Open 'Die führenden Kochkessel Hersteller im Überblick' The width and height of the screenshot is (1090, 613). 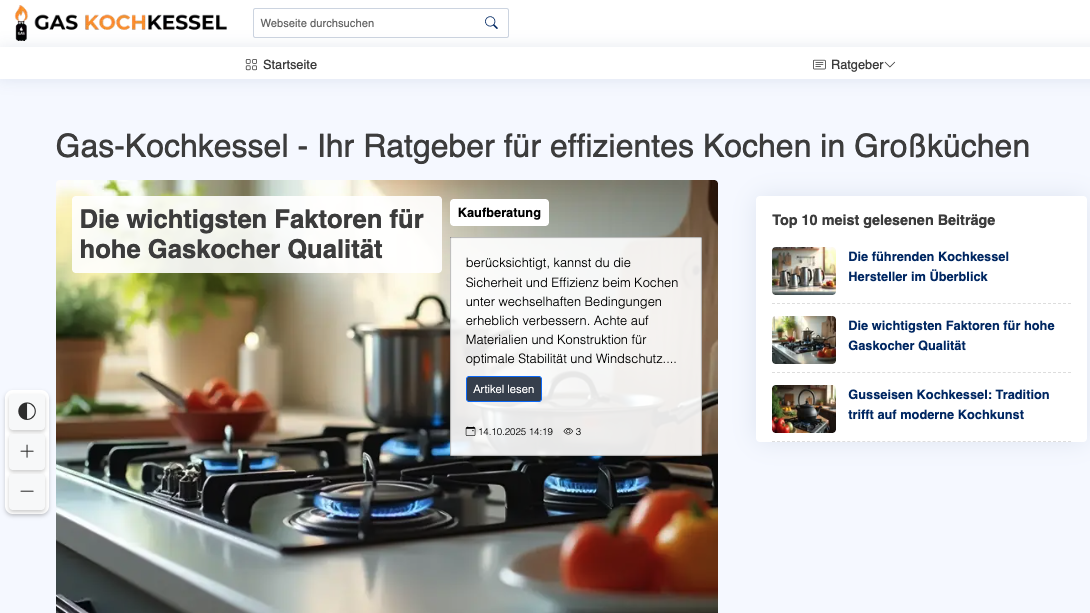(x=928, y=266)
